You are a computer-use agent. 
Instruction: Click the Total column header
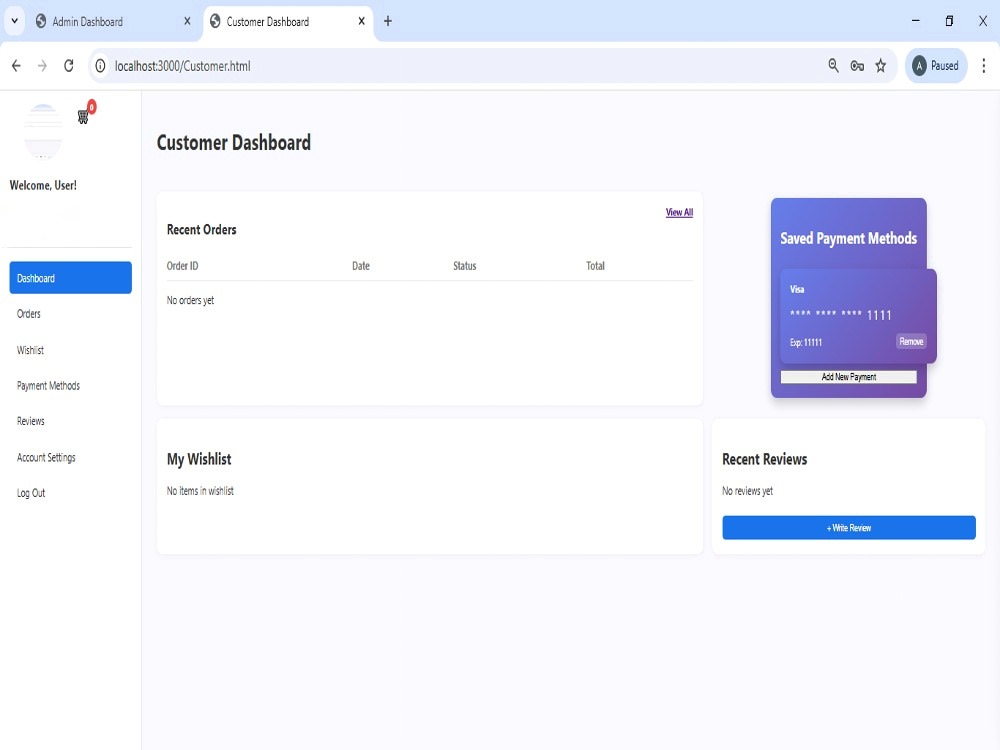596,266
